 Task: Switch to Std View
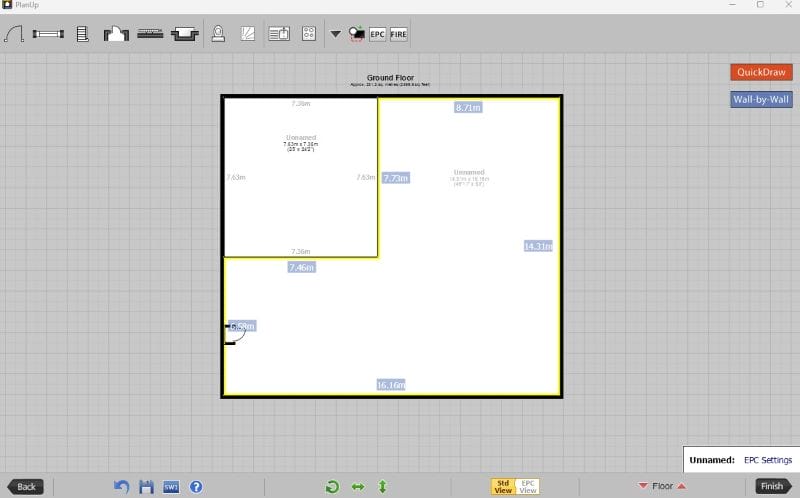pyautogui.click(x=503, y=486)
